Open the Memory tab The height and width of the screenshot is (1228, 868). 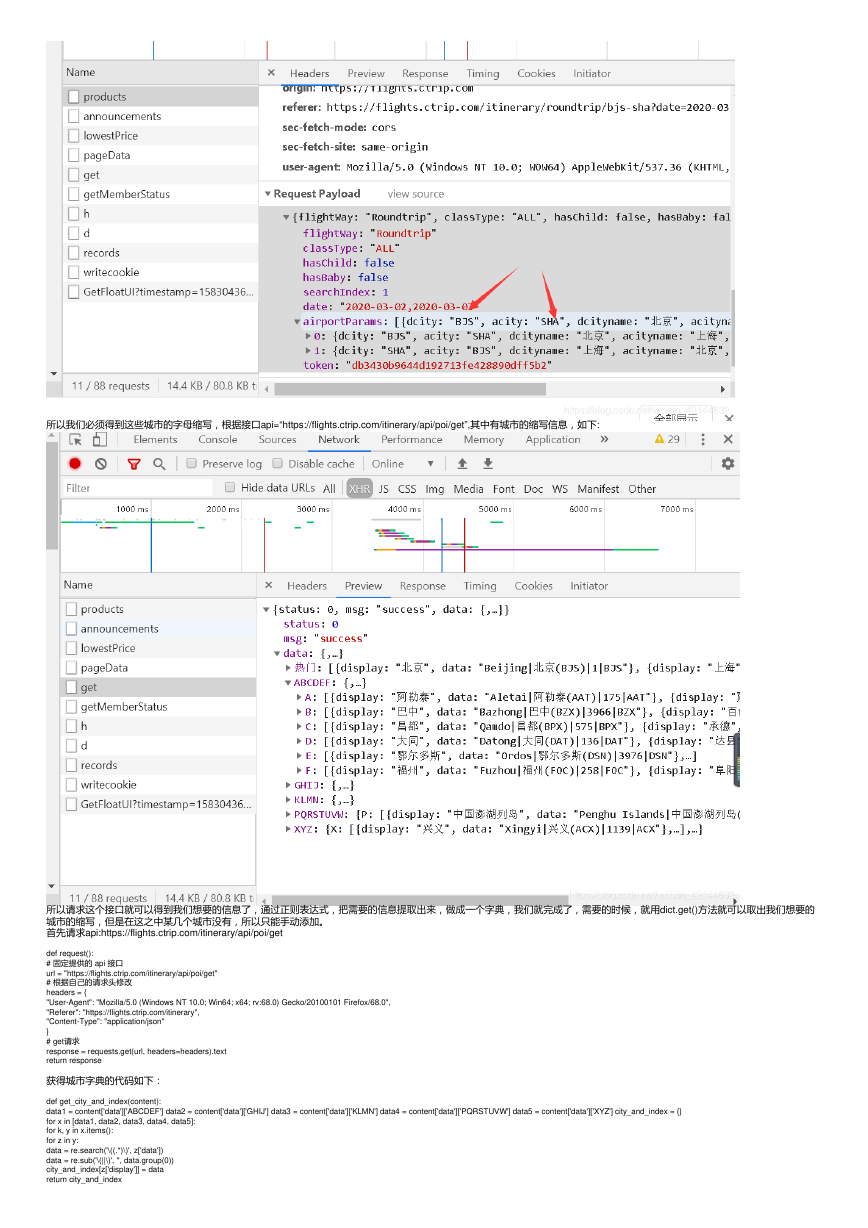(484, 439)
